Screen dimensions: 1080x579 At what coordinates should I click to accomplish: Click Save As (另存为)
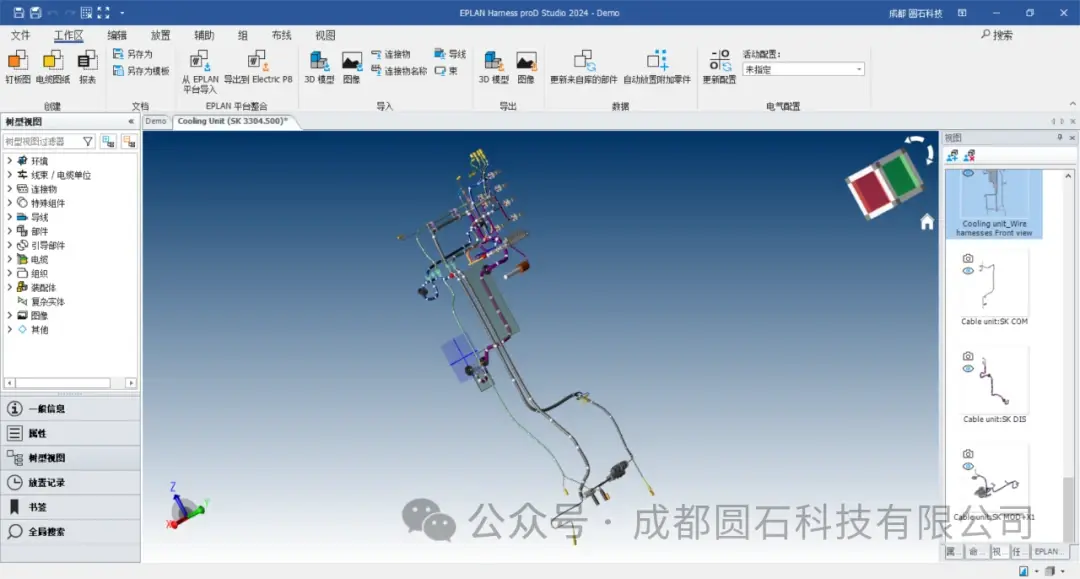click(x=133, y=54)
